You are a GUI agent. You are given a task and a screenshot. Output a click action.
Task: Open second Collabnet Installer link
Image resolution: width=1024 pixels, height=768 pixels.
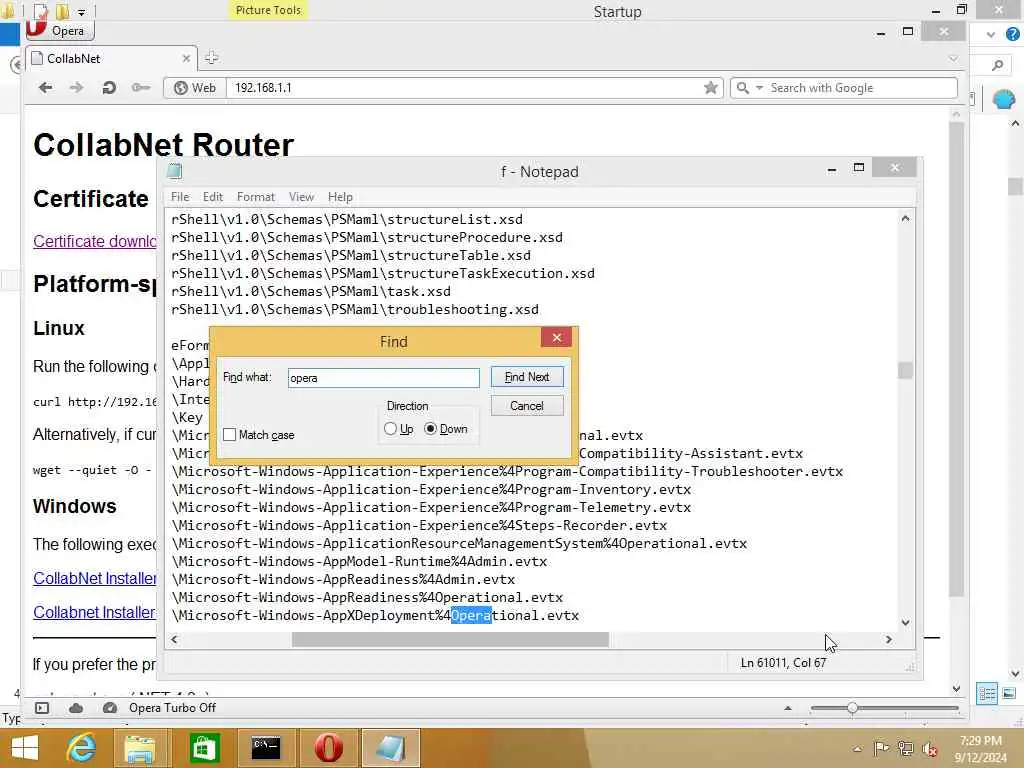(x=95, y=613)
